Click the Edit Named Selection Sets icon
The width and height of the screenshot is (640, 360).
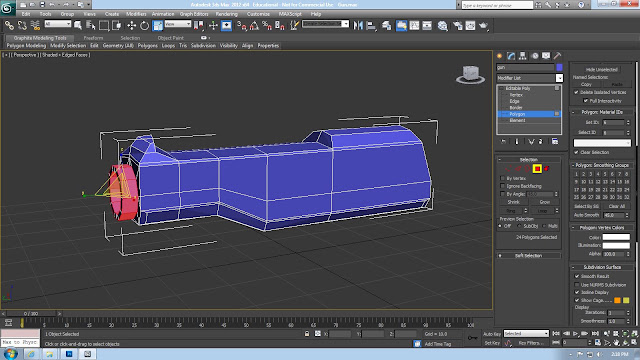tap(294, 26)
